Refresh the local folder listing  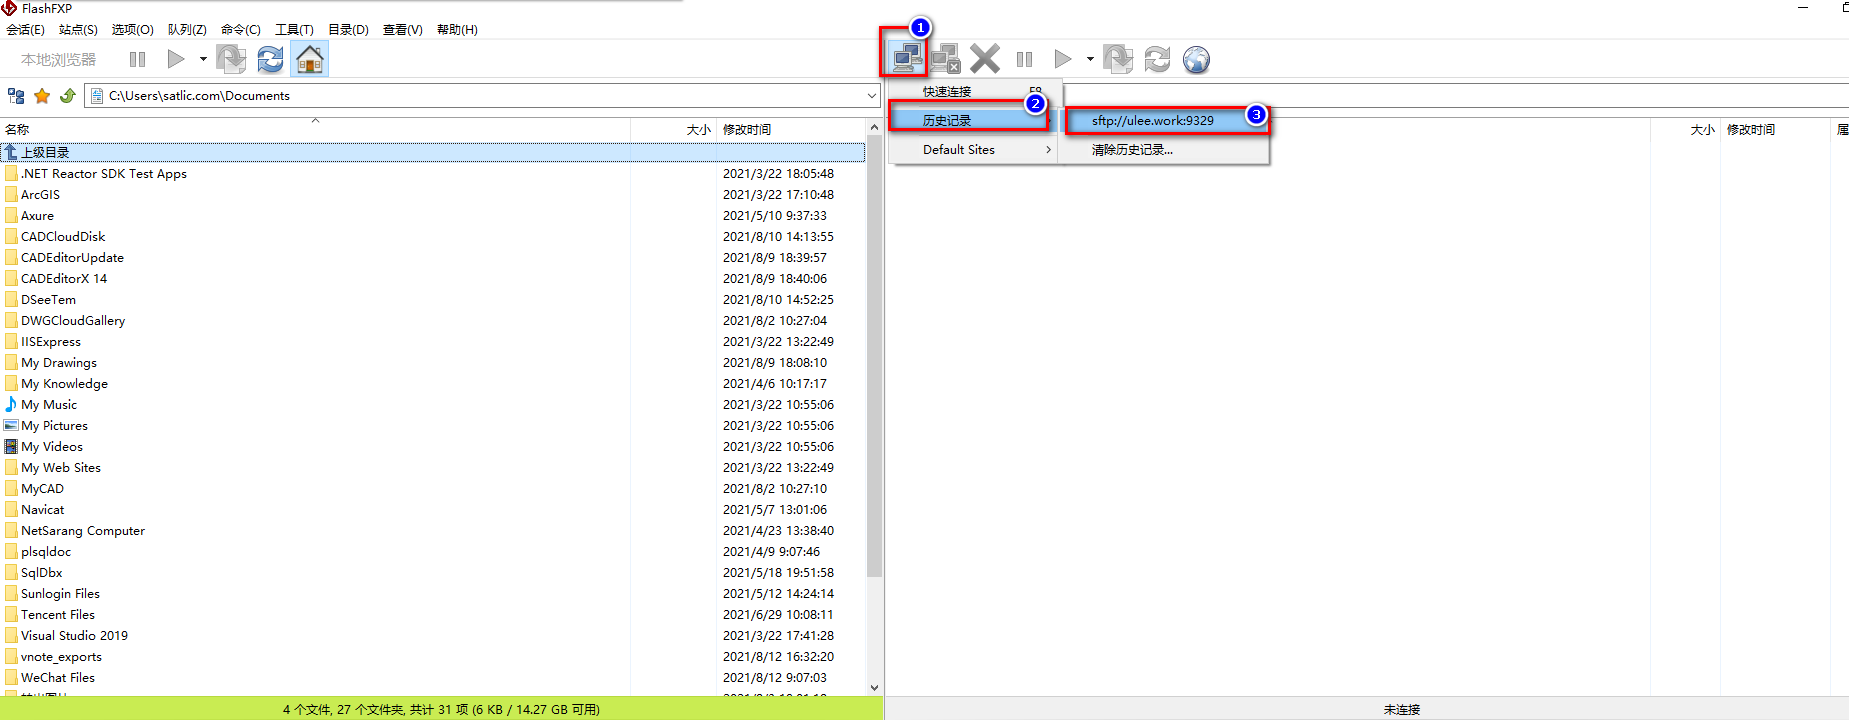point(270,59)
